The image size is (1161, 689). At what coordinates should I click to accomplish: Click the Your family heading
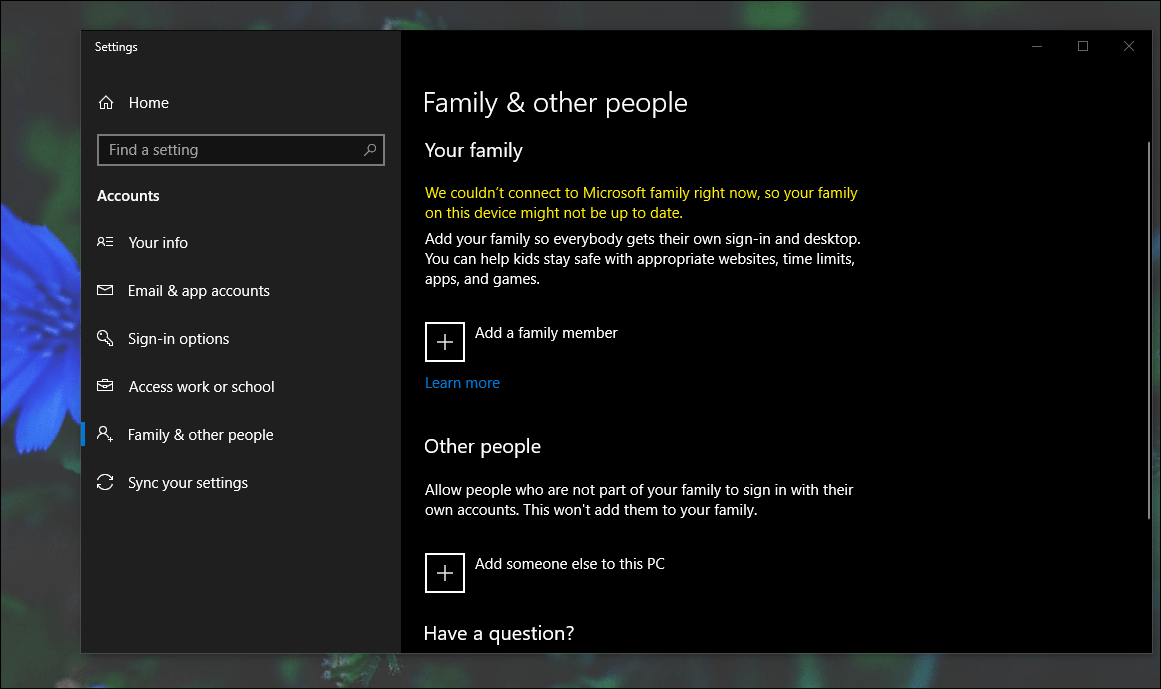click(x=474, y=150)
